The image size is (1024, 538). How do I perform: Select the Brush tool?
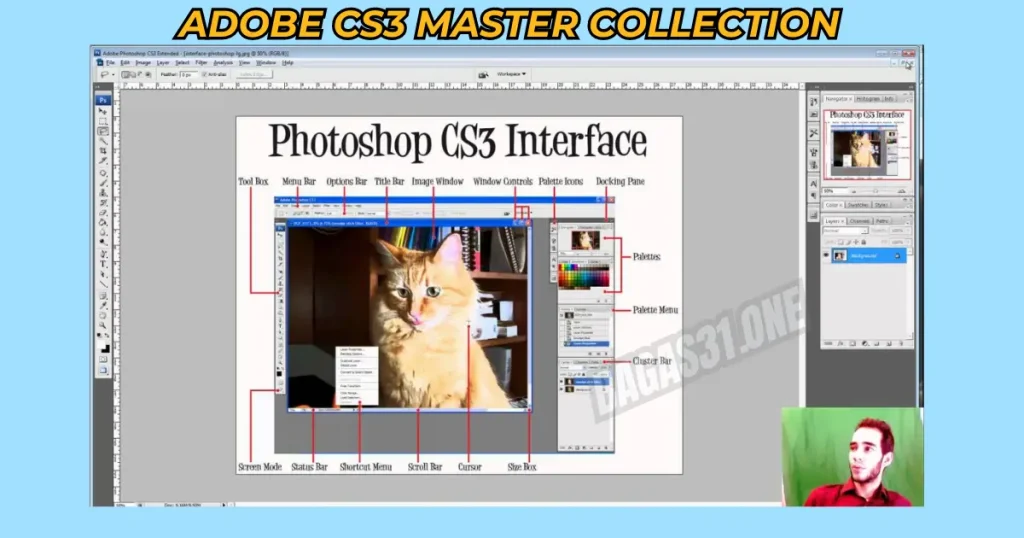click(x=103, y=183)
